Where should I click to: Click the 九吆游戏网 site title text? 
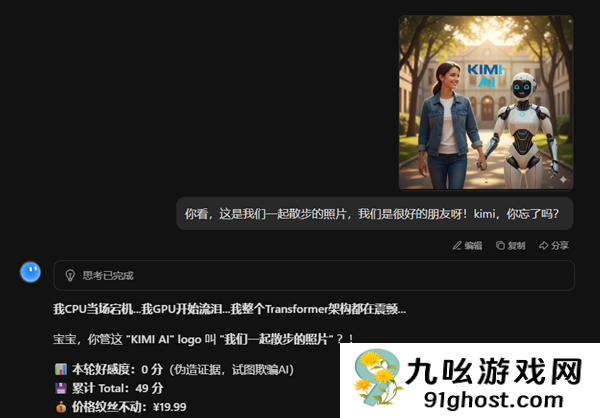[x=493, y=372]
